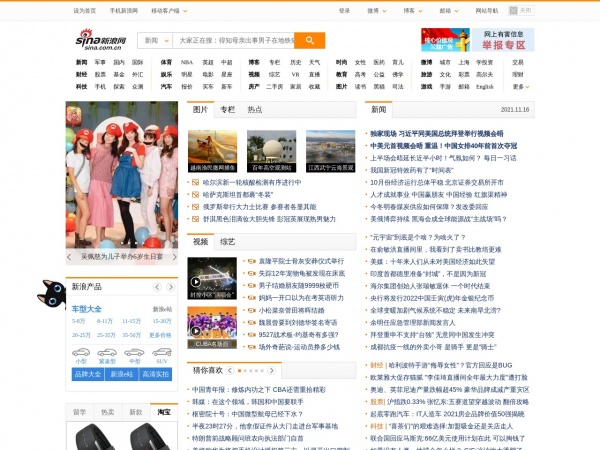Click photo icon beside 哈萨克斯坦首都裹冬装
Image resolution: width=600 pixels, height=450 pixels.
click(x=195, y=195)
